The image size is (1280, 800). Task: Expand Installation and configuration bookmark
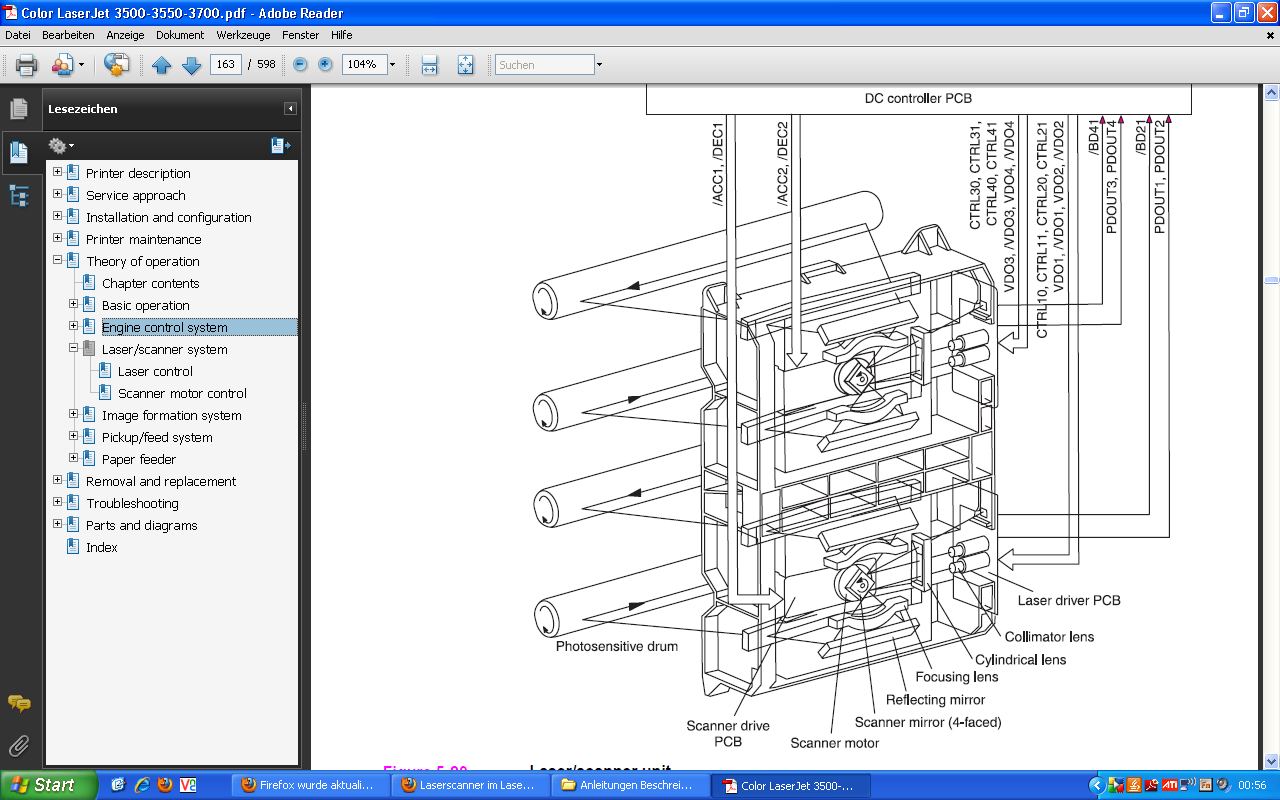(x=57, y=216)
